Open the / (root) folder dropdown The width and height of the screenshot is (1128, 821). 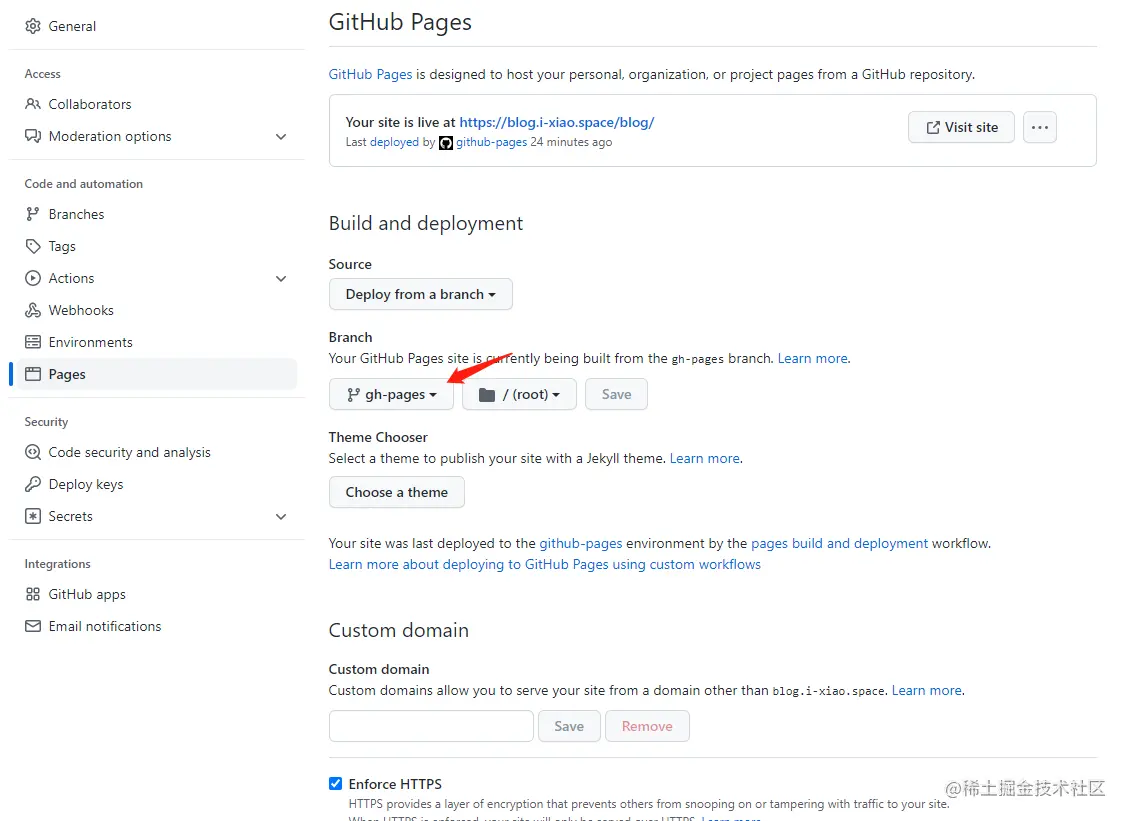point(519,394)
